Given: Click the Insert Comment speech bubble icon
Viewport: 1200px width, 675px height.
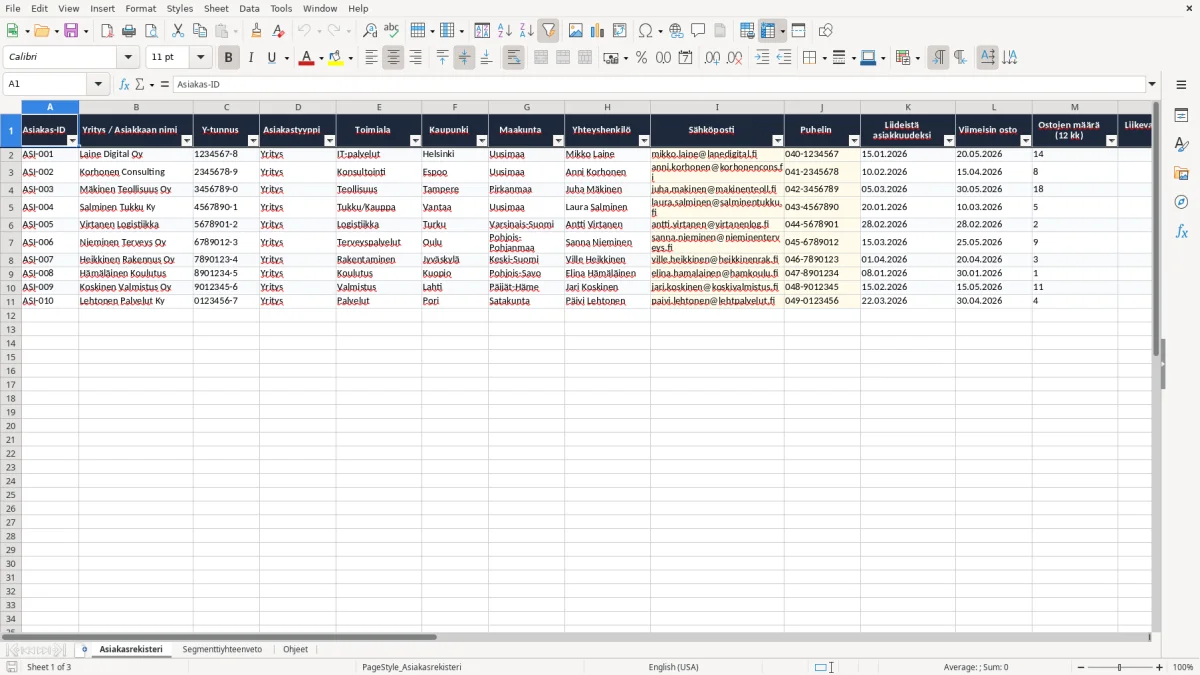Looking at the screenshot, I should (x=698, y=31).
